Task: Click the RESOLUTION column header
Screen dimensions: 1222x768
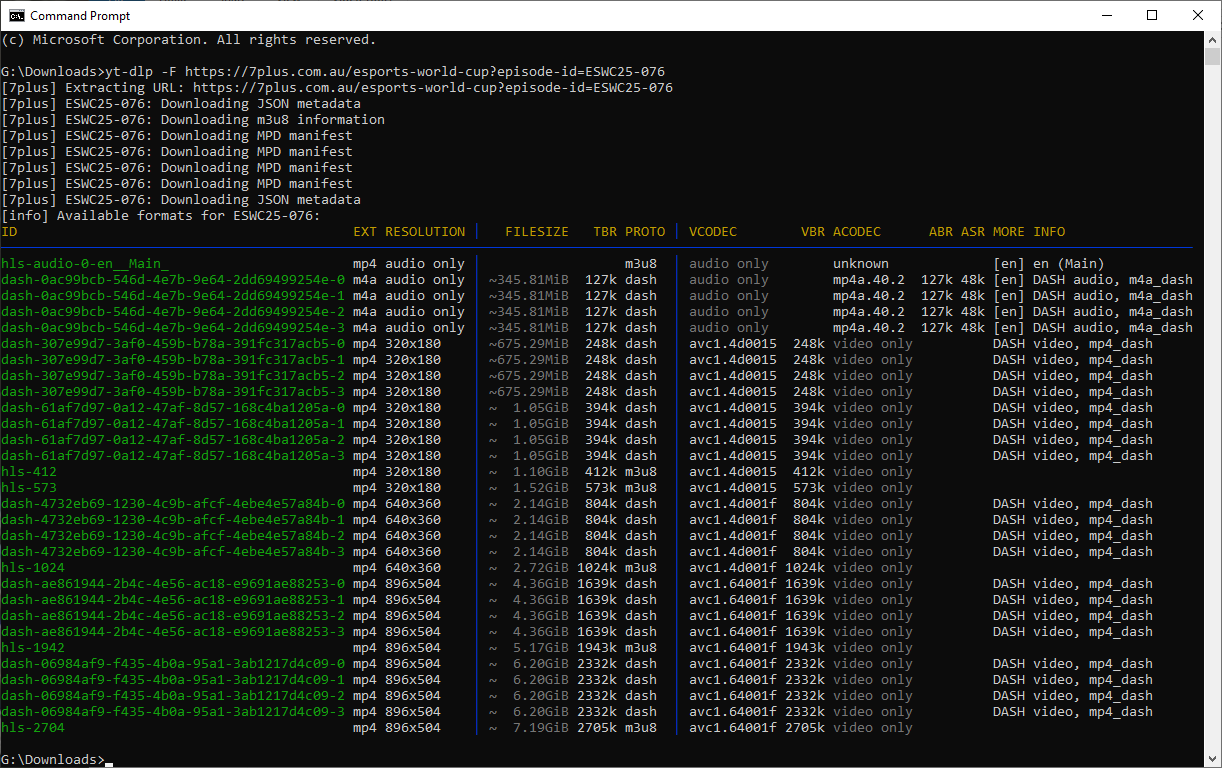Action: (425, 232)
